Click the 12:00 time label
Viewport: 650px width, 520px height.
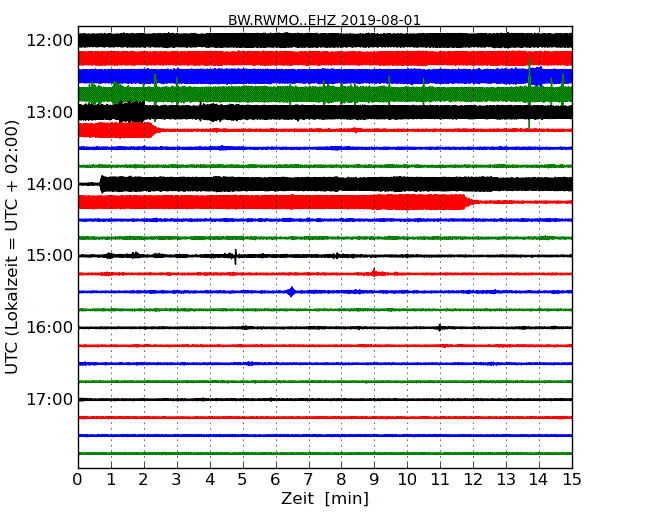(x=50, y=41)
